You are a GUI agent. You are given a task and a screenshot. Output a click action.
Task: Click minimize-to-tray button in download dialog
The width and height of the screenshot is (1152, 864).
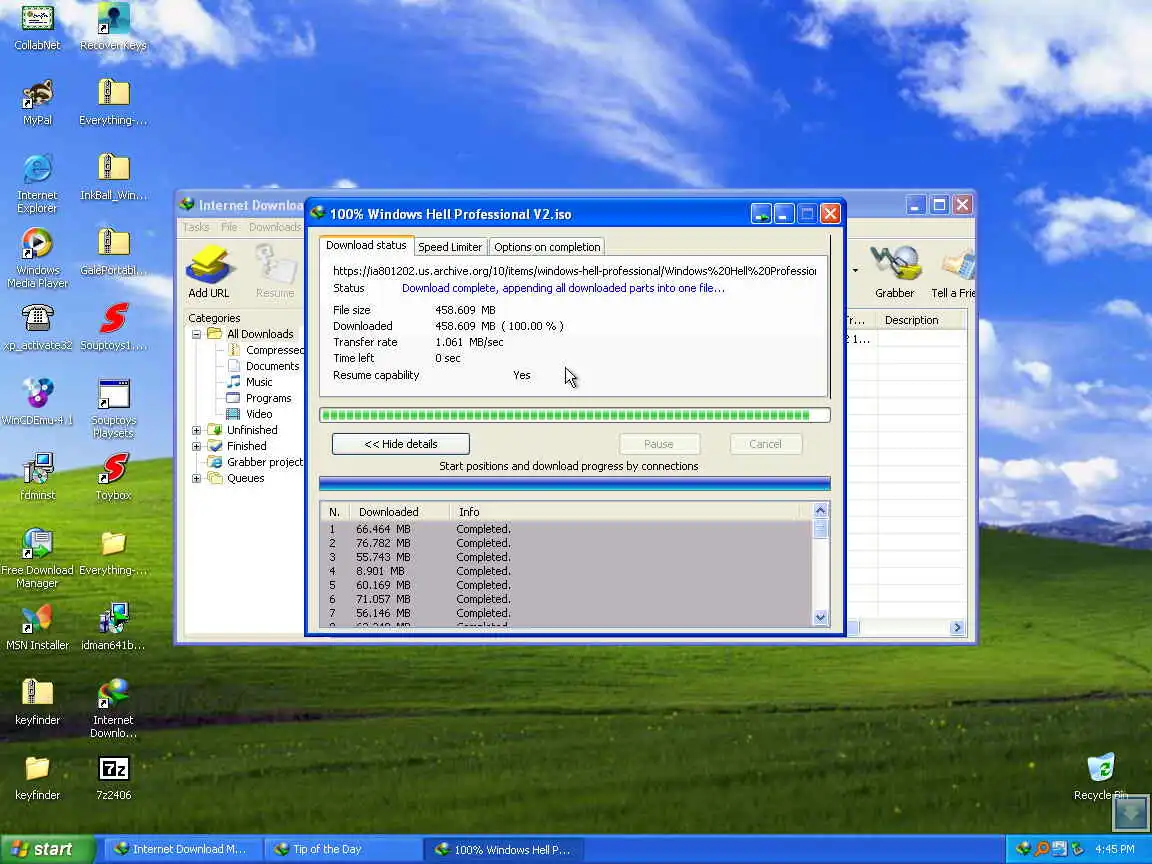tap(761, 214)
